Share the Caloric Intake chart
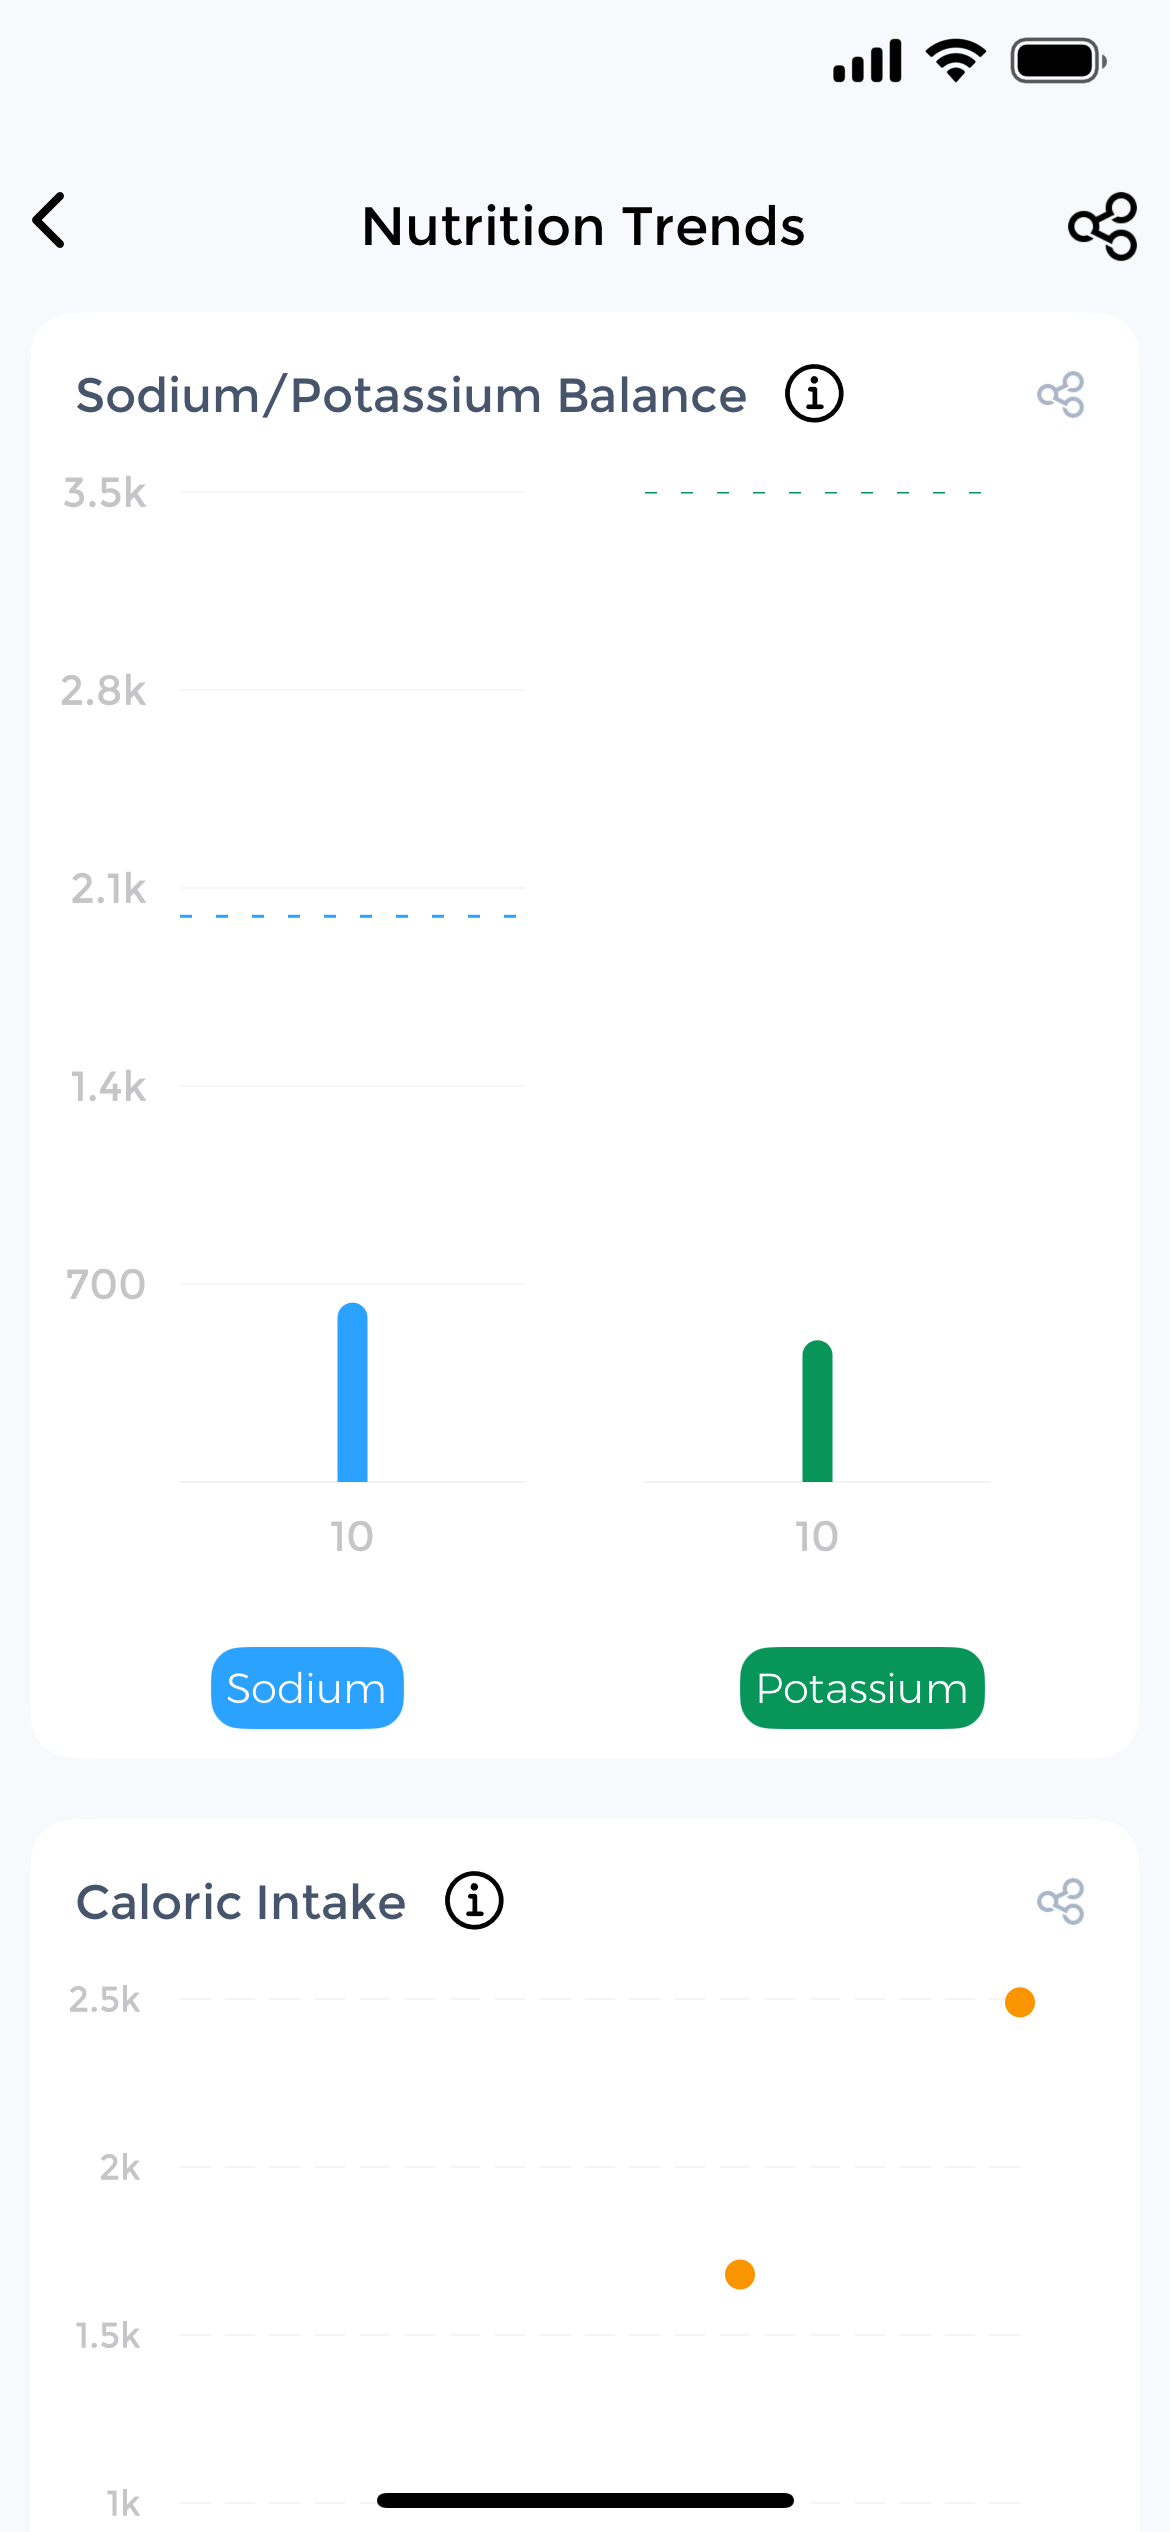Screen dimensions: 1170x2532 pos(1061,1902)
